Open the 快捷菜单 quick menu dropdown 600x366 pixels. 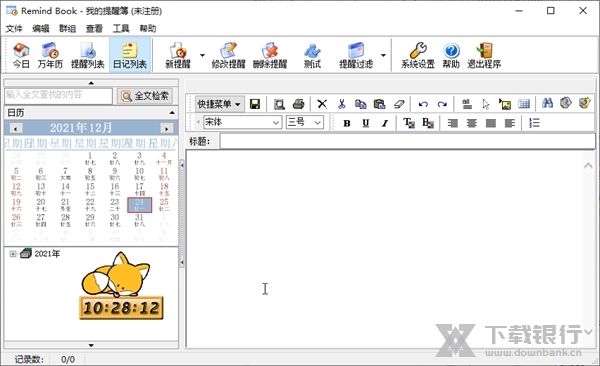[x=219, y=104]
